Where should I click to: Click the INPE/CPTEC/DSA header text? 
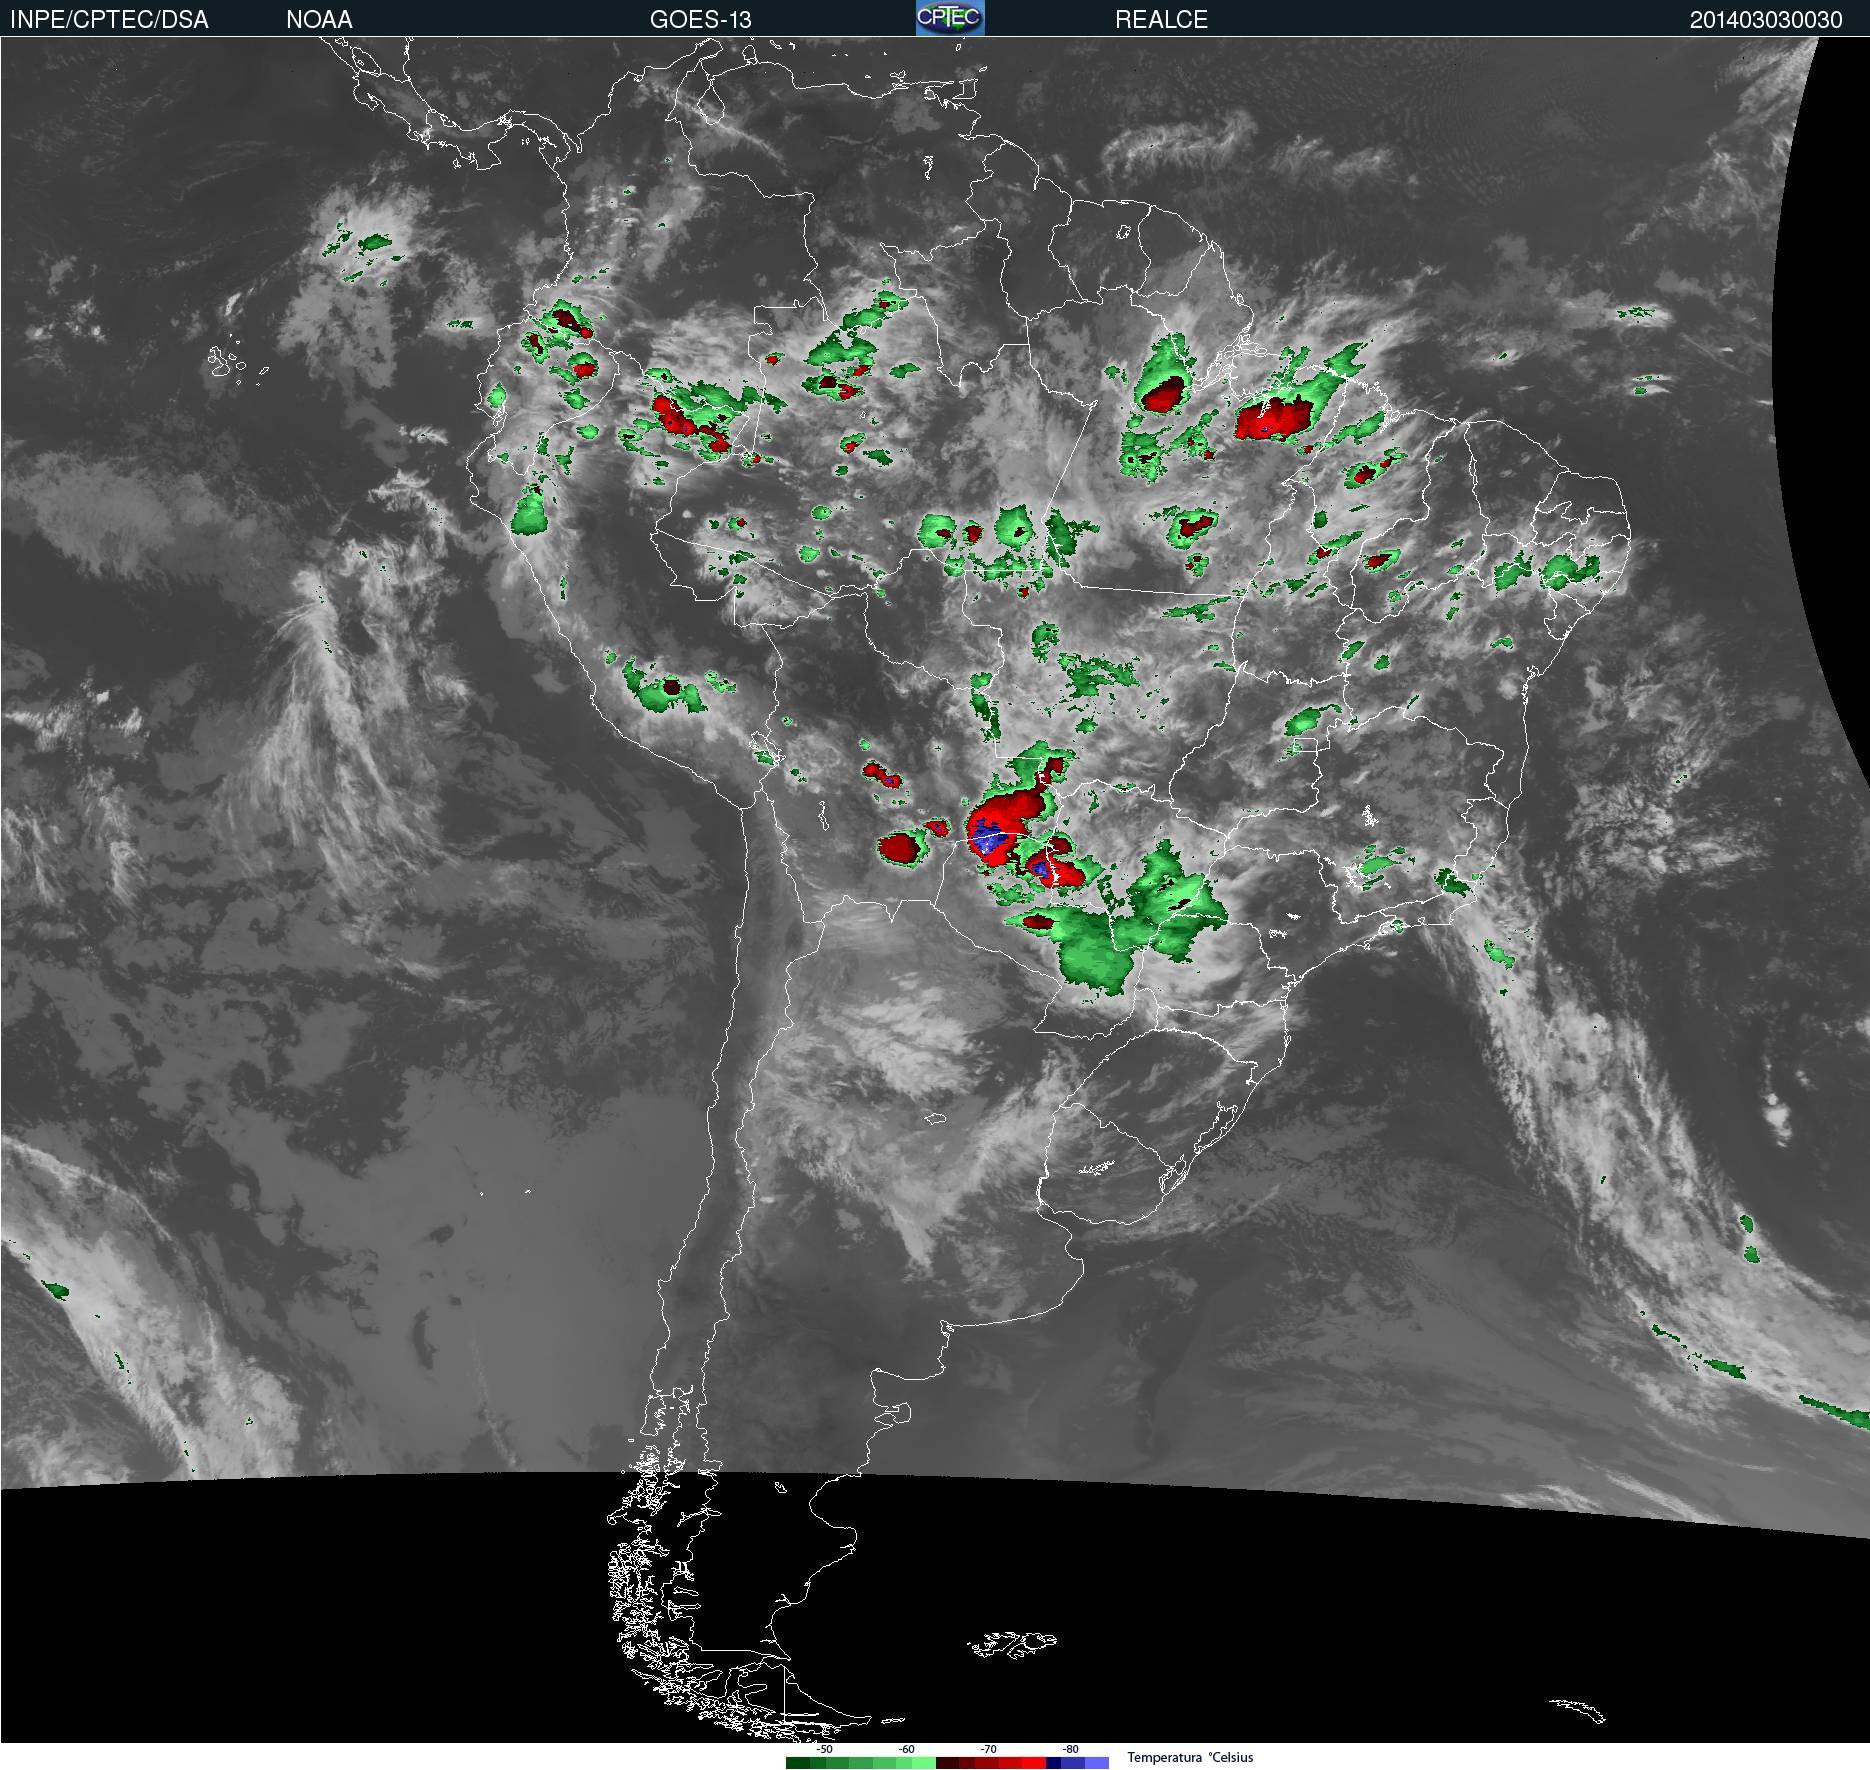pos(109,19)
